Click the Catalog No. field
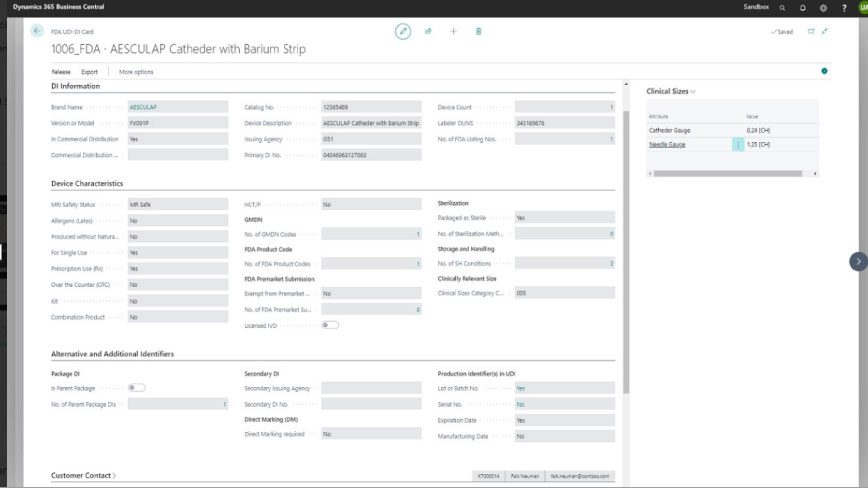 click(x=371, y=107)
